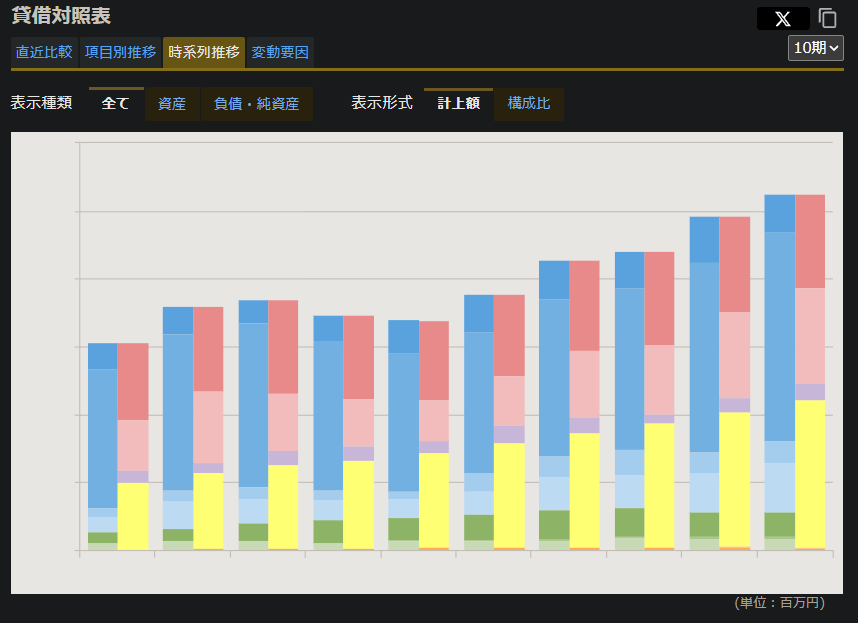Click the yellow segment of the last bar
Screen dimensions: 858x623
coord(810,474)
